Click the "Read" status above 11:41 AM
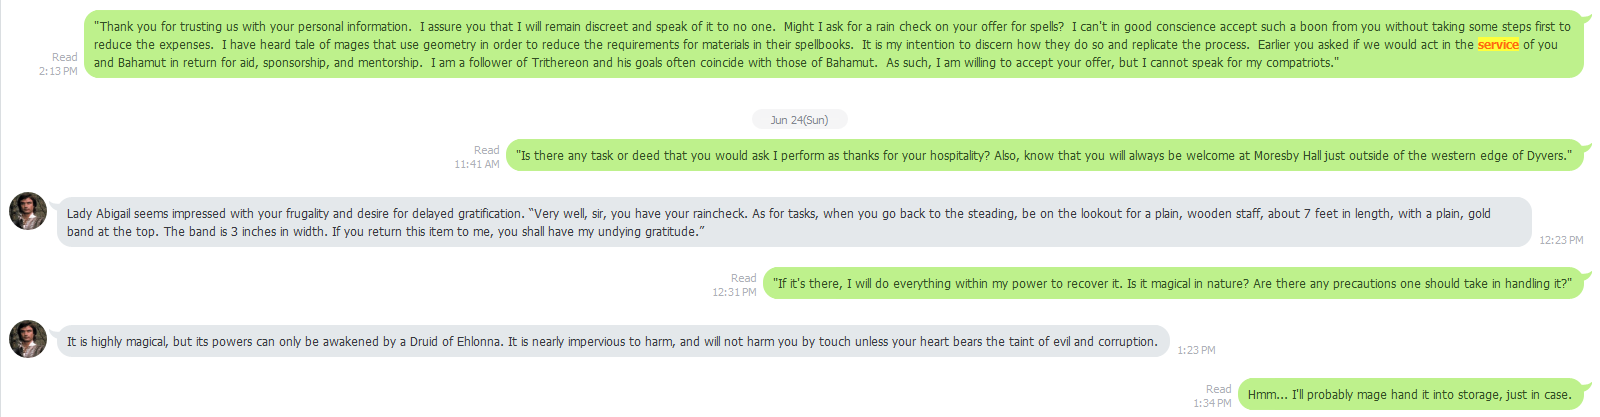1600x417 pixels. [486, 150]
